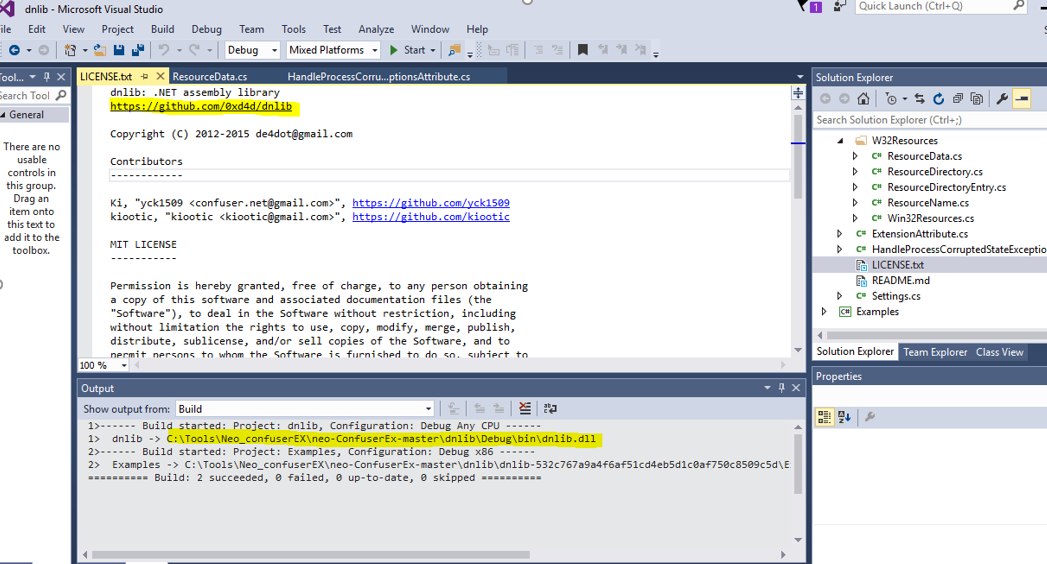Expand the ResourceData.cs tree node
The image size is (1047, 564).
coord(855,156)
